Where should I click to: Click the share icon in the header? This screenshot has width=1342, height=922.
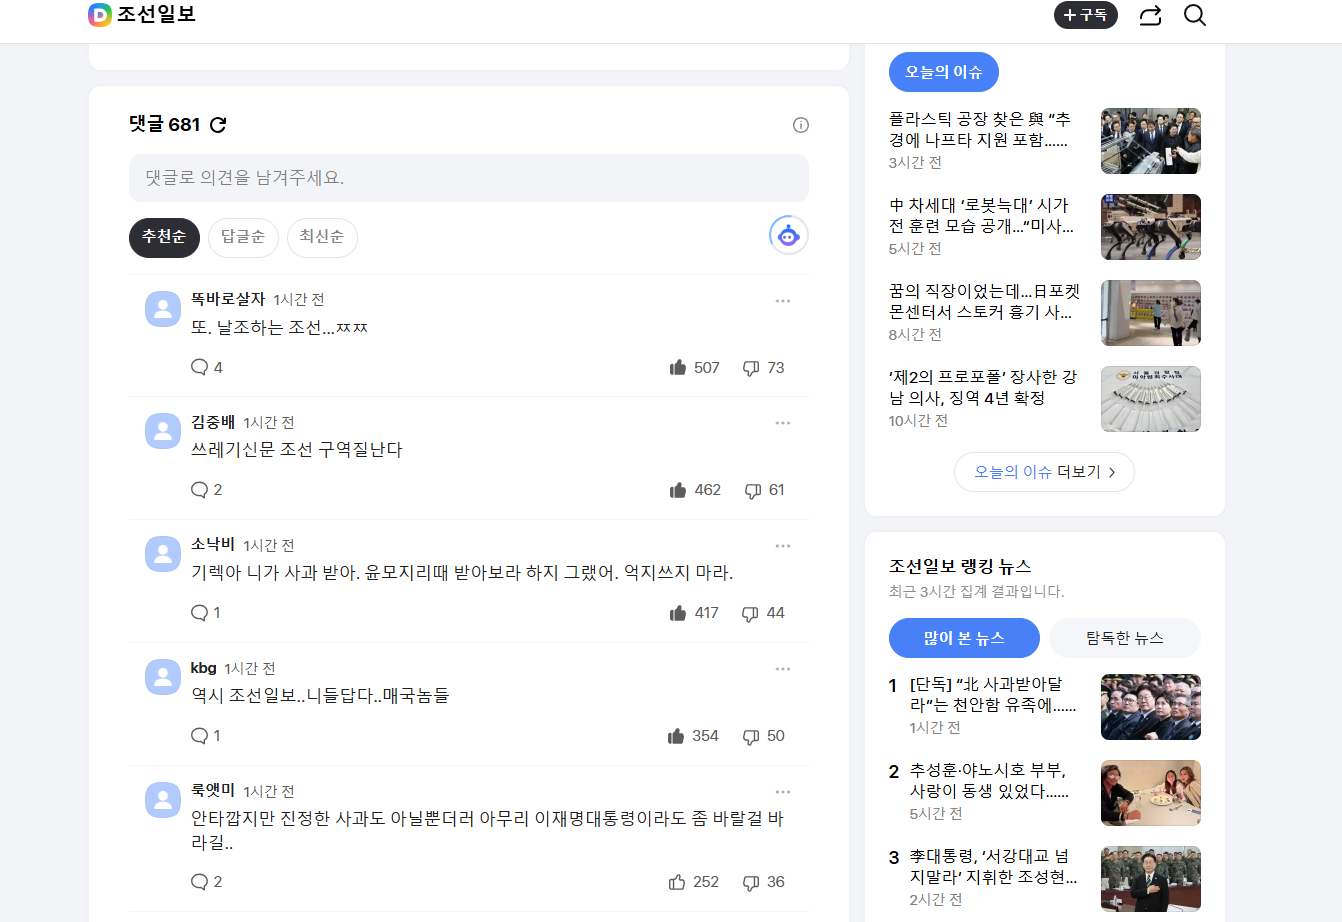tap(1150, 15)
